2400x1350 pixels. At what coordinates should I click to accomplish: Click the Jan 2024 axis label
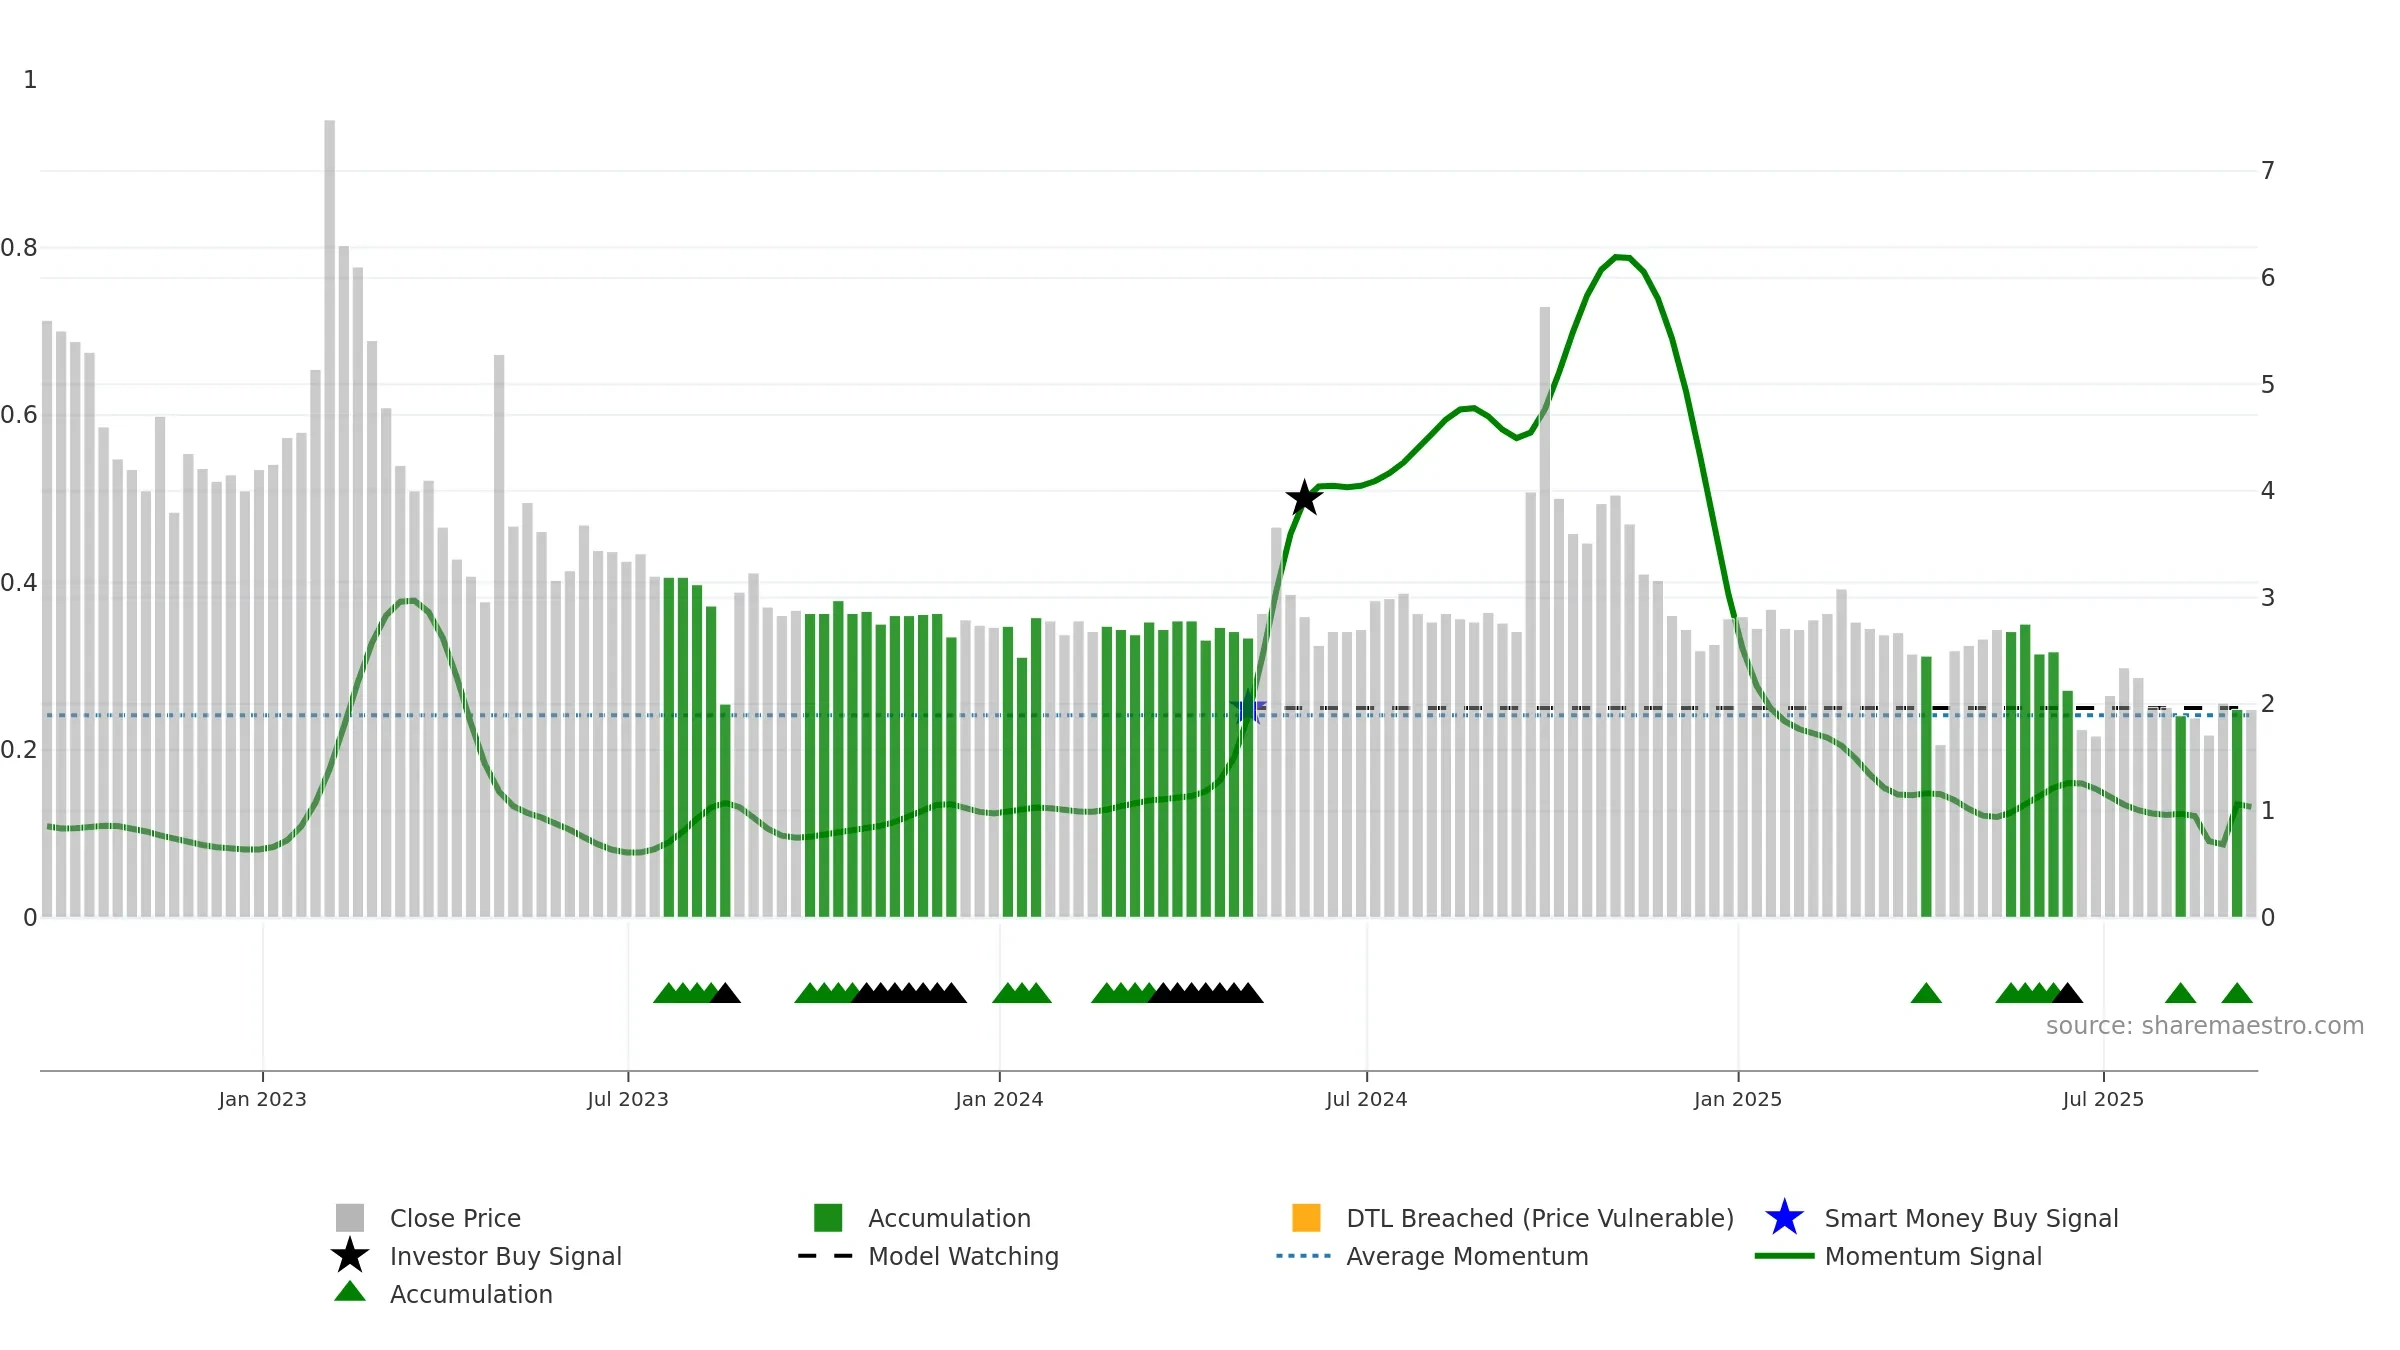[999, 1099]
